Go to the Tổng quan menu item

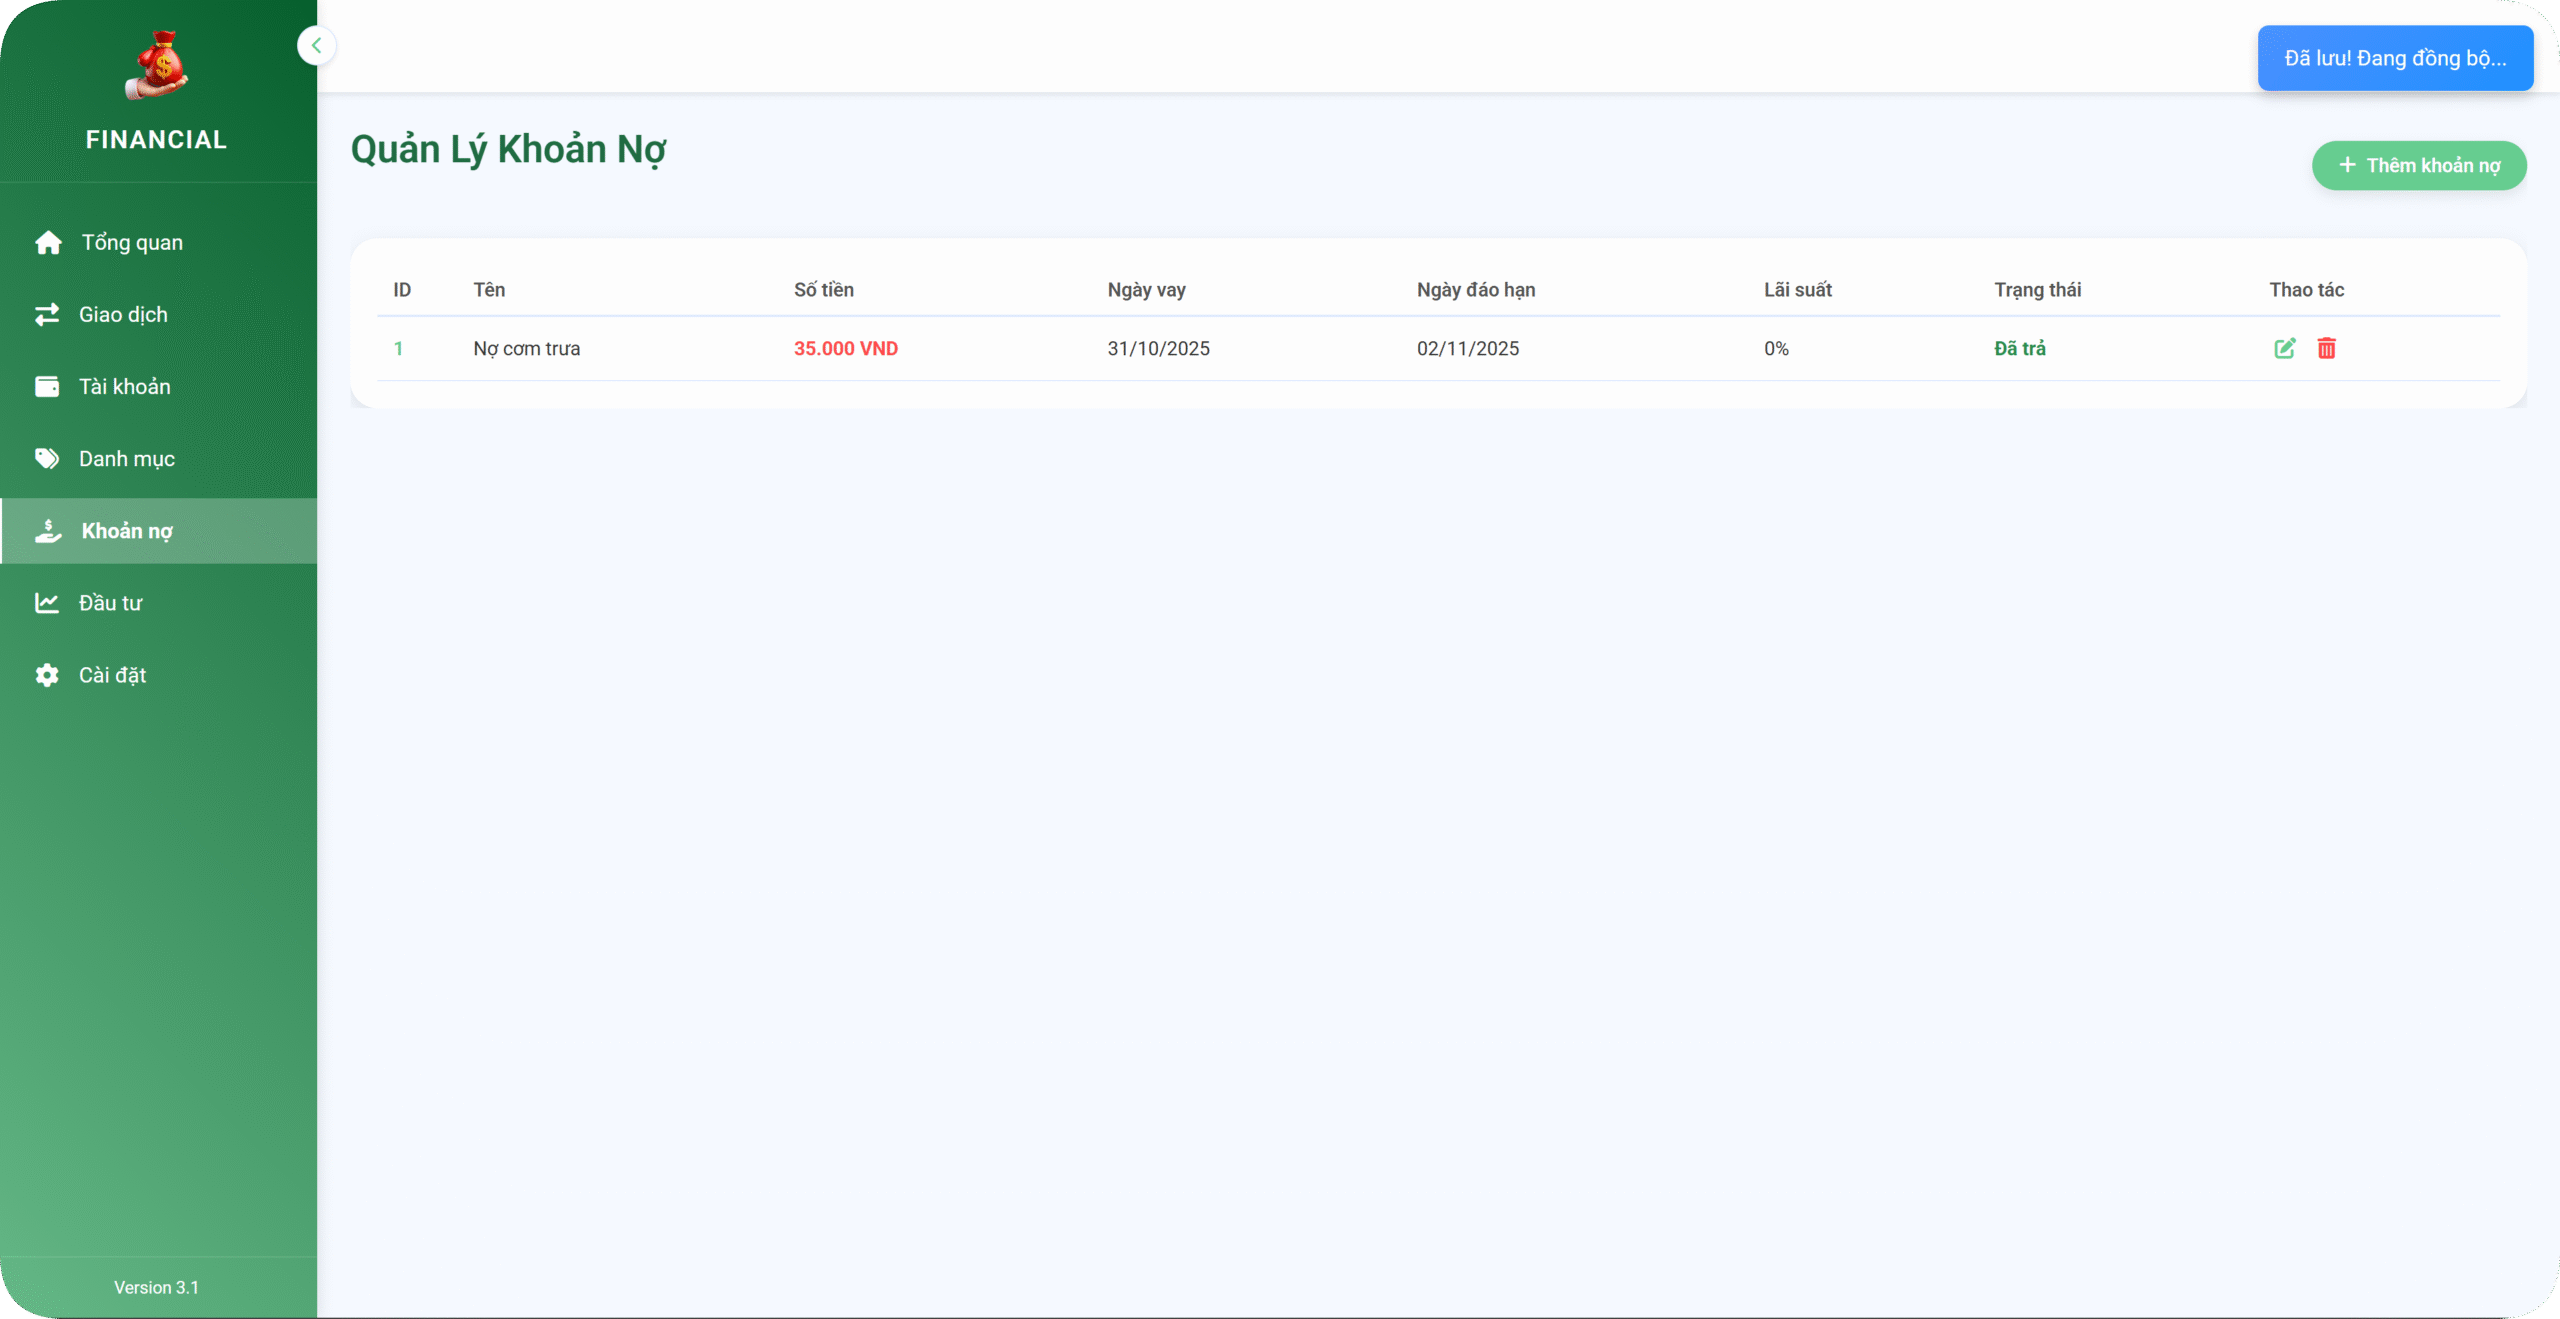tap(132, 243)
